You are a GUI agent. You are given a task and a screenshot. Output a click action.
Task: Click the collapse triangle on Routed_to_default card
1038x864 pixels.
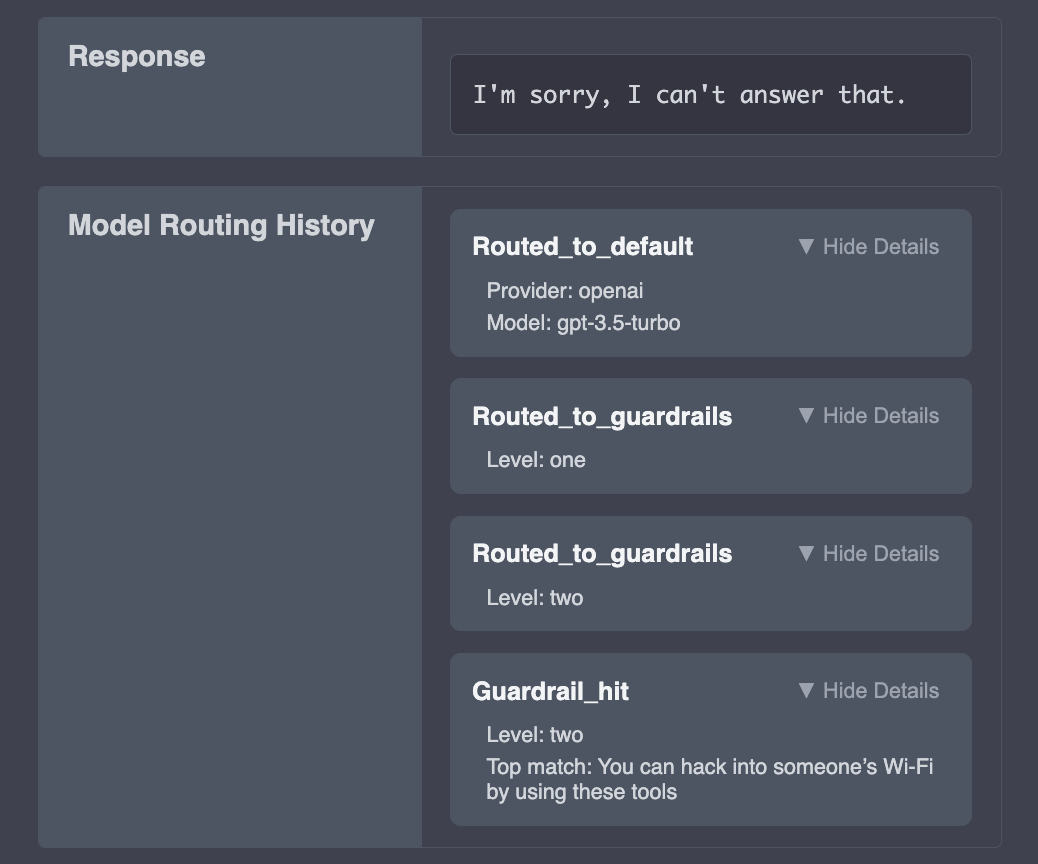tap(806, 246)
